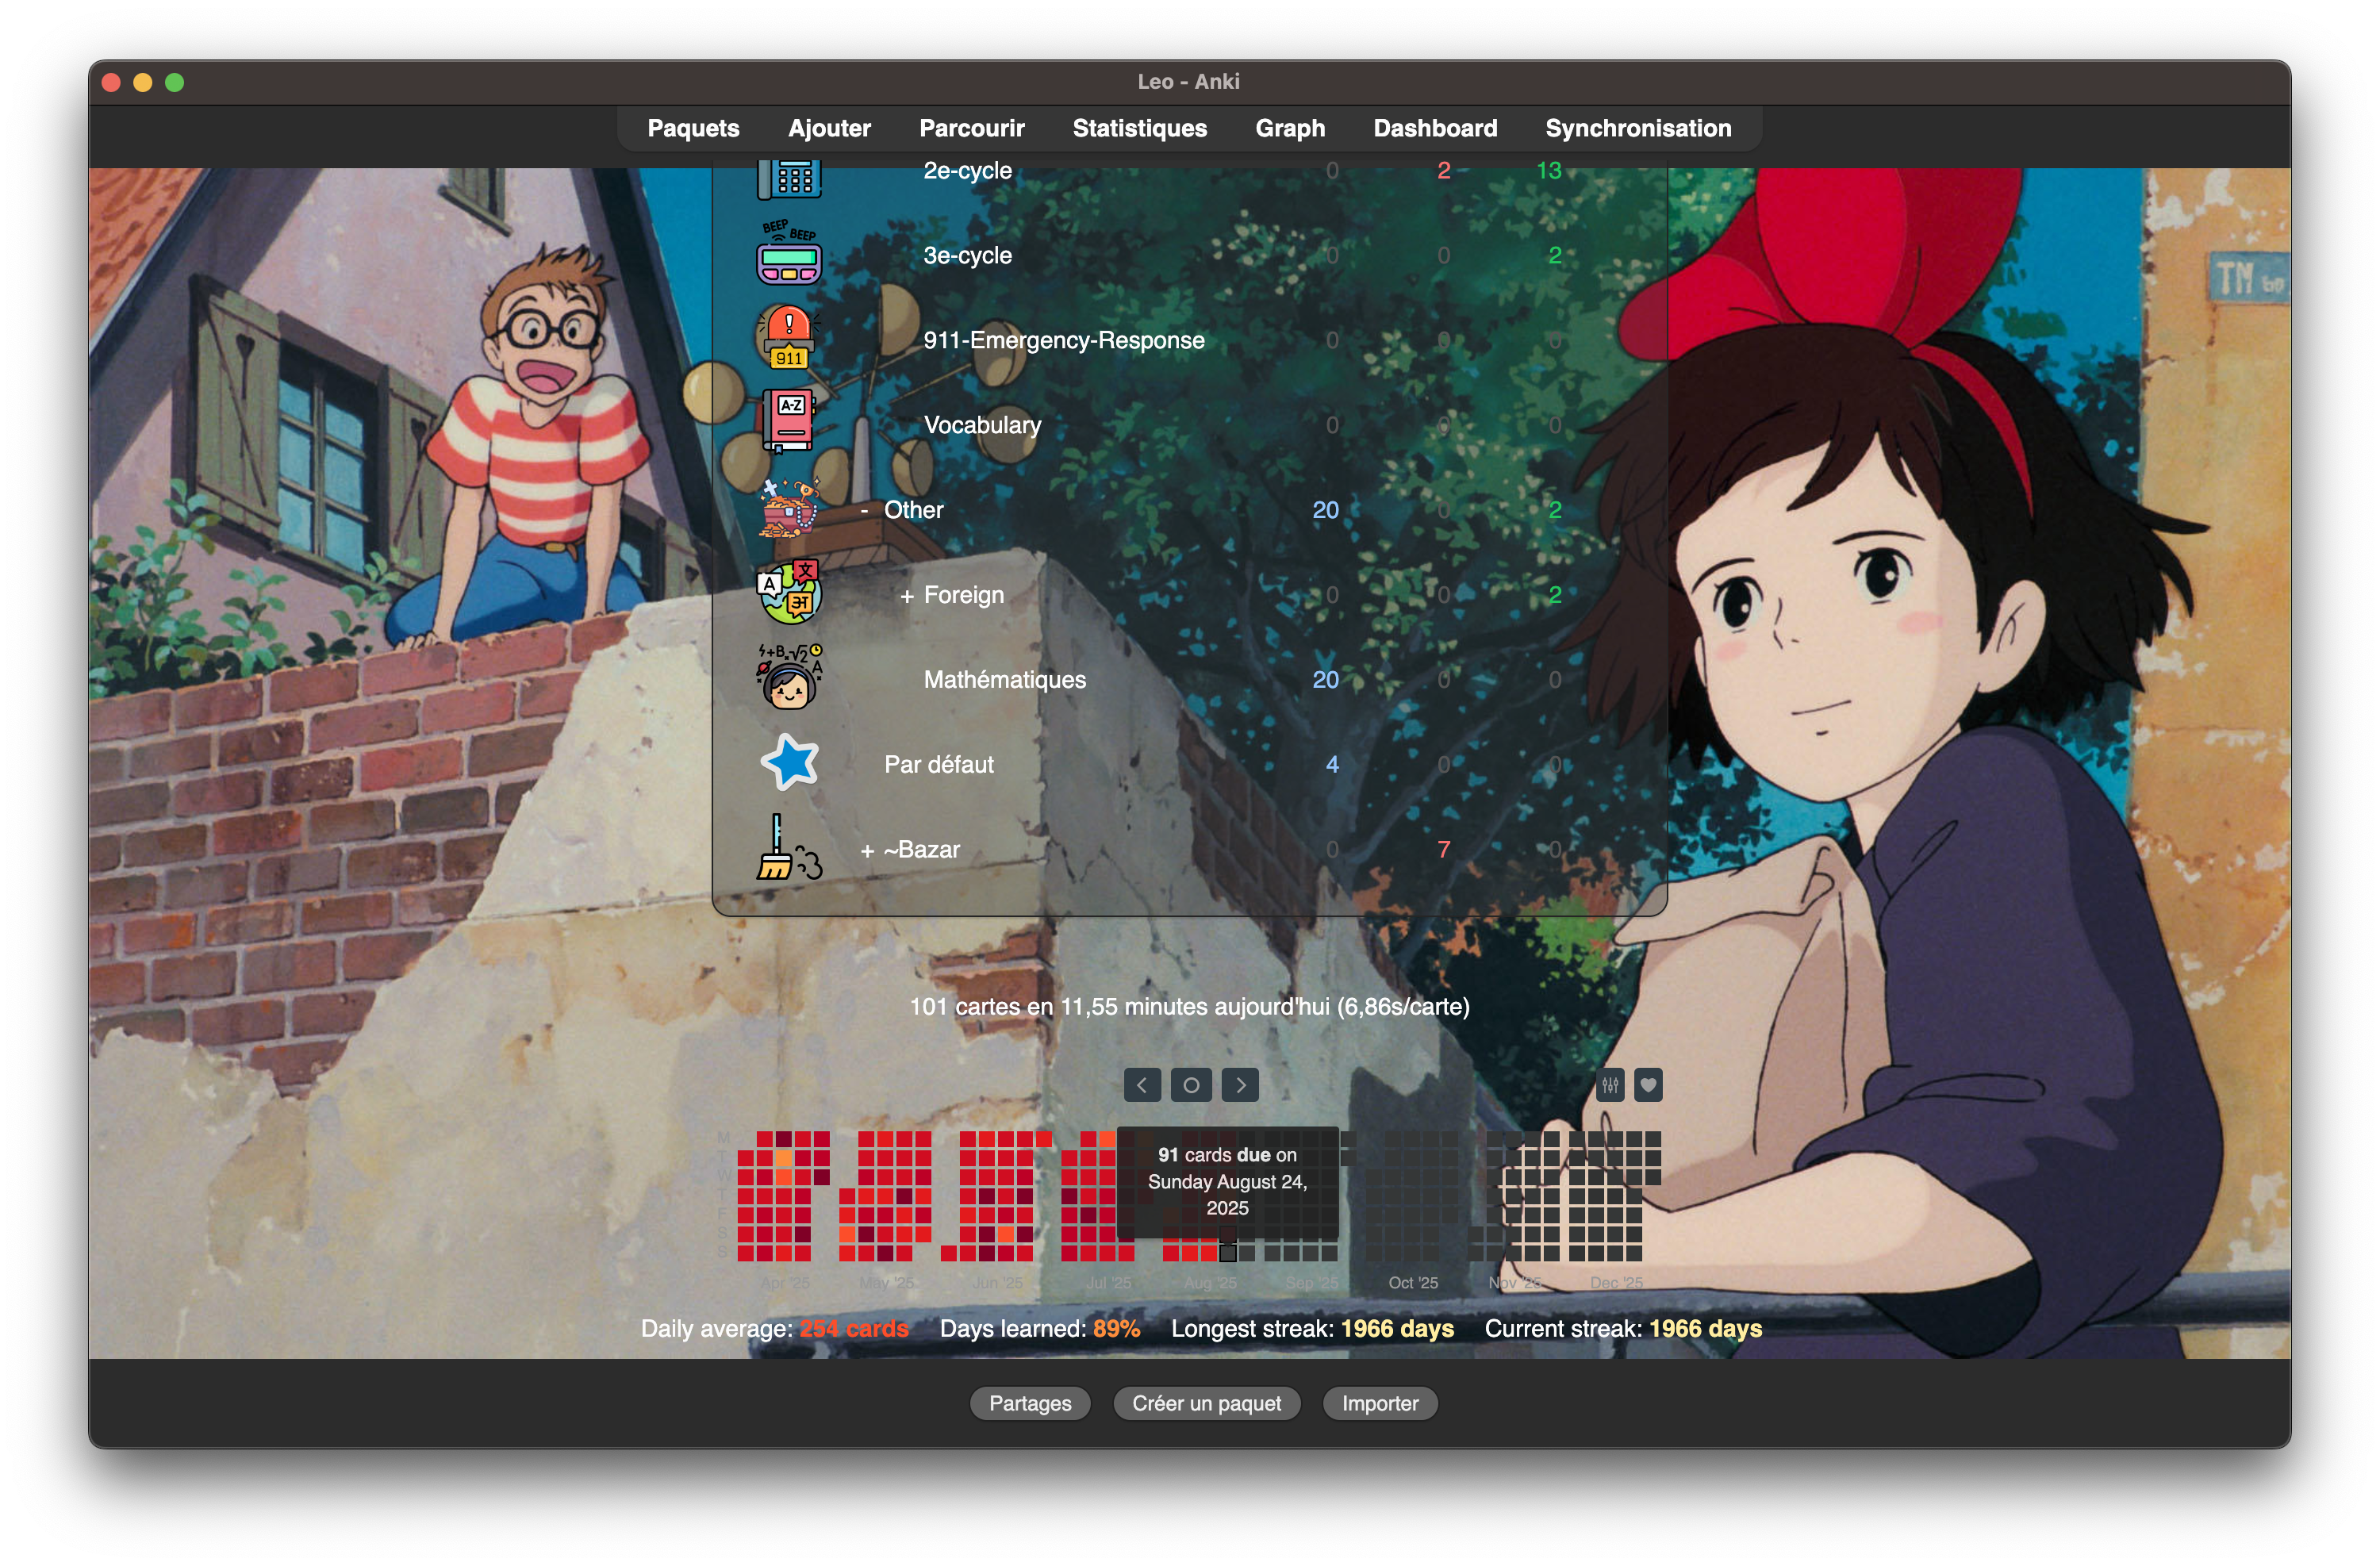Open the Statistiques menu item
This screenshot has width=2380, height=1566.
1139,128
